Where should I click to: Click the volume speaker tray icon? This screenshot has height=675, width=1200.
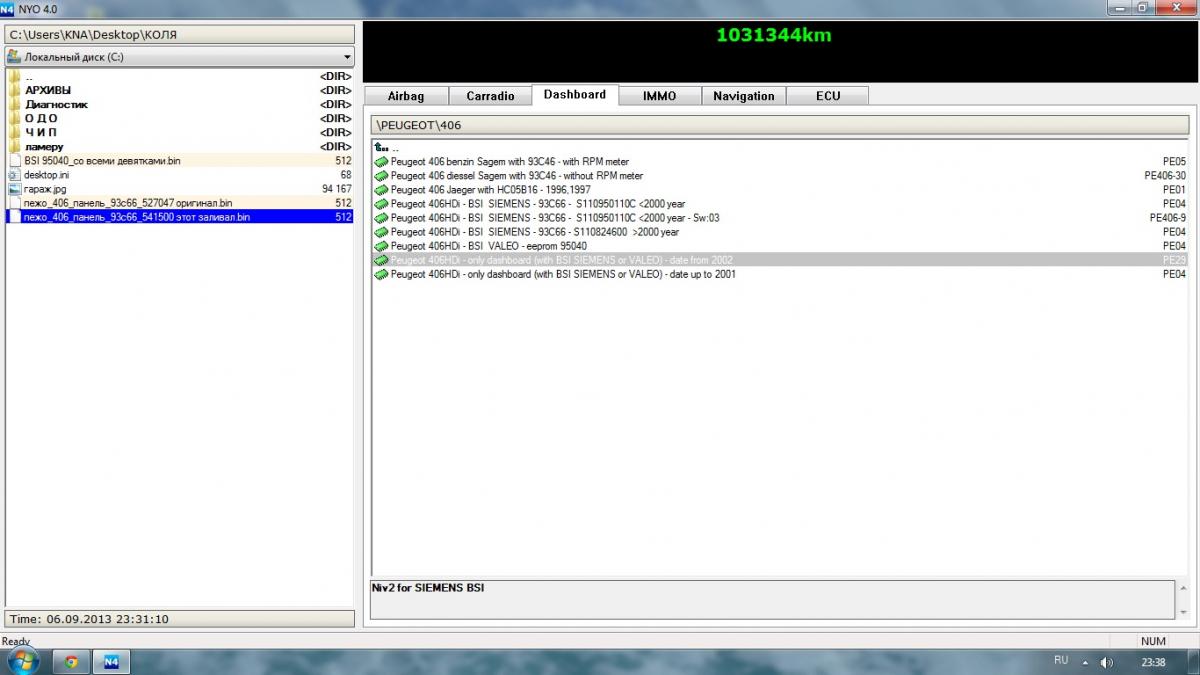tap(1107, 662)
